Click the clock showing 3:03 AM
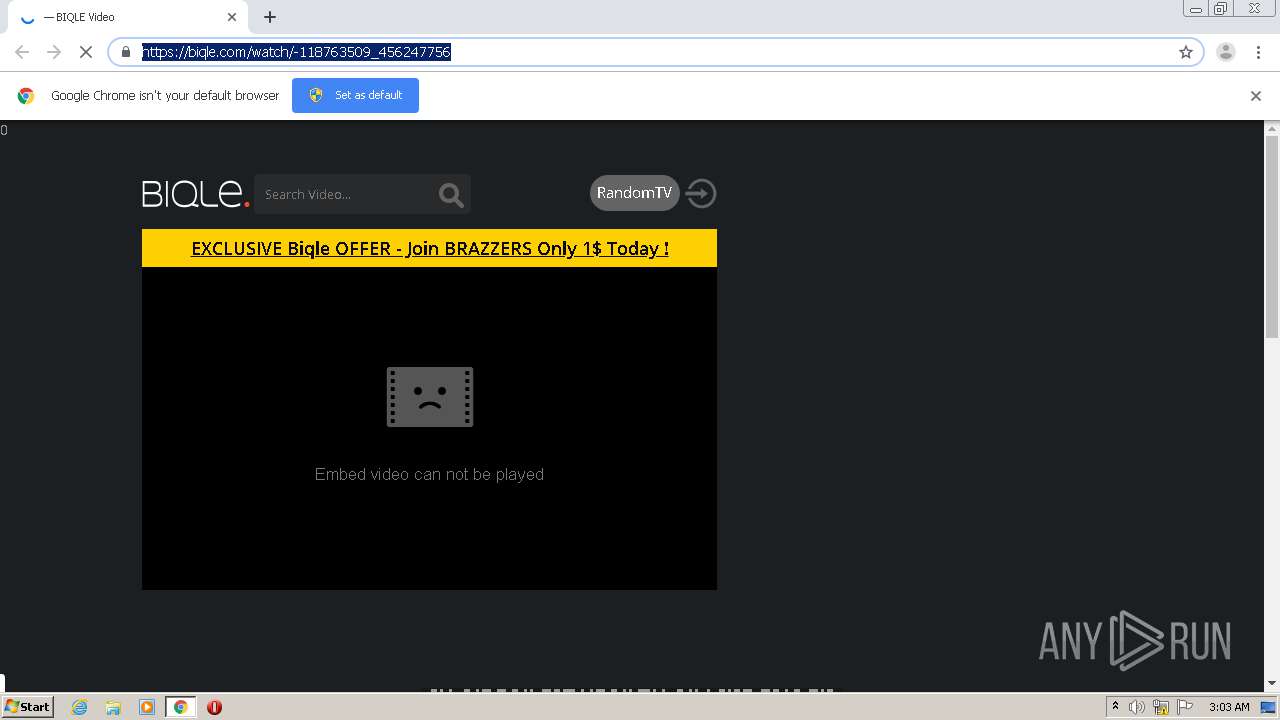The width and height of the screenshot is (1280, 720). (1229, 707)
